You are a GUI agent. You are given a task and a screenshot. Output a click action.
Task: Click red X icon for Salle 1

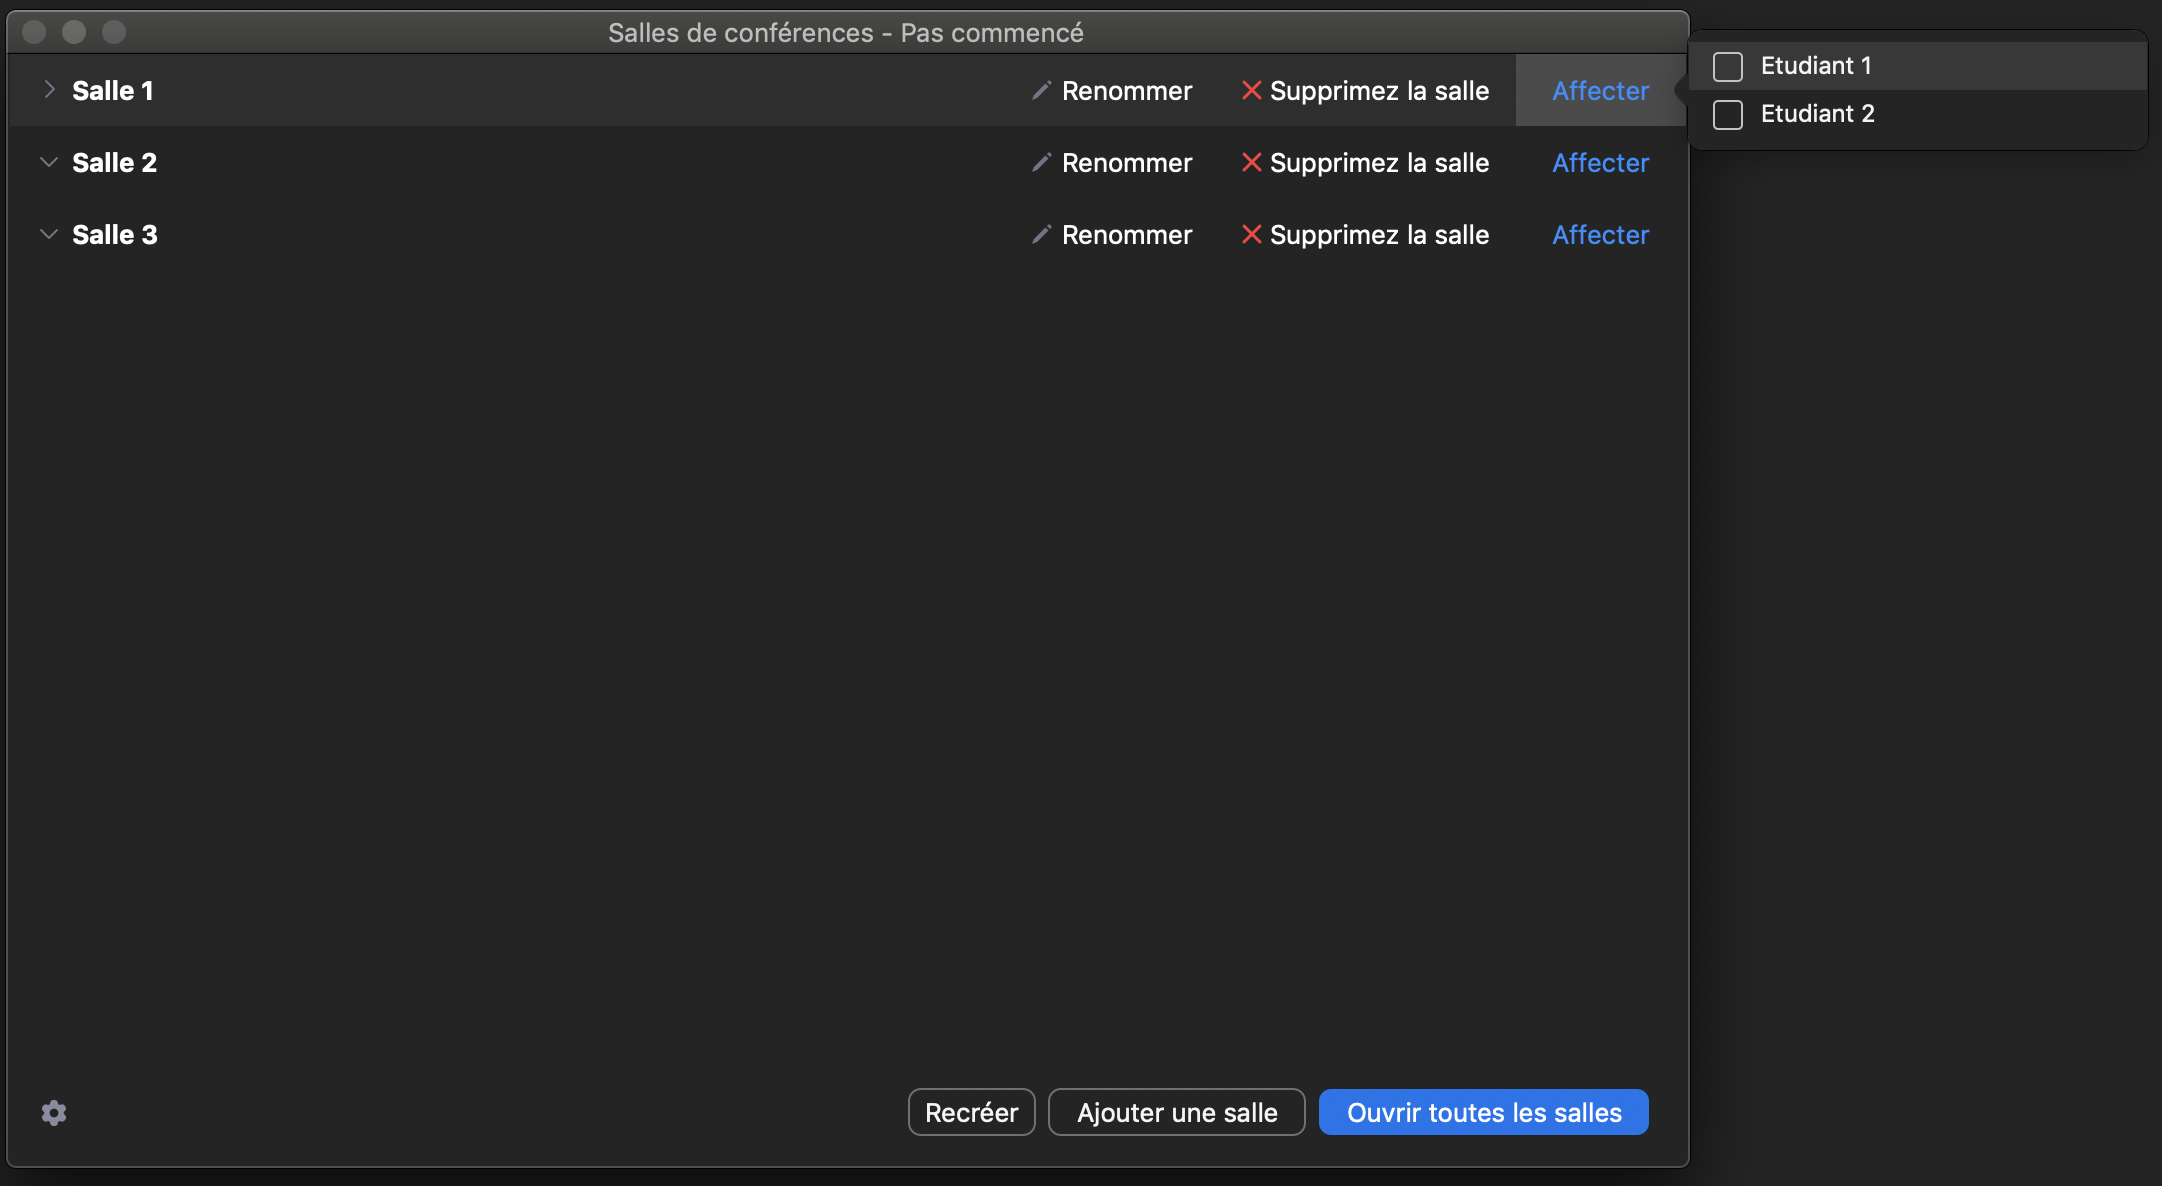(x=1251, y=90)
